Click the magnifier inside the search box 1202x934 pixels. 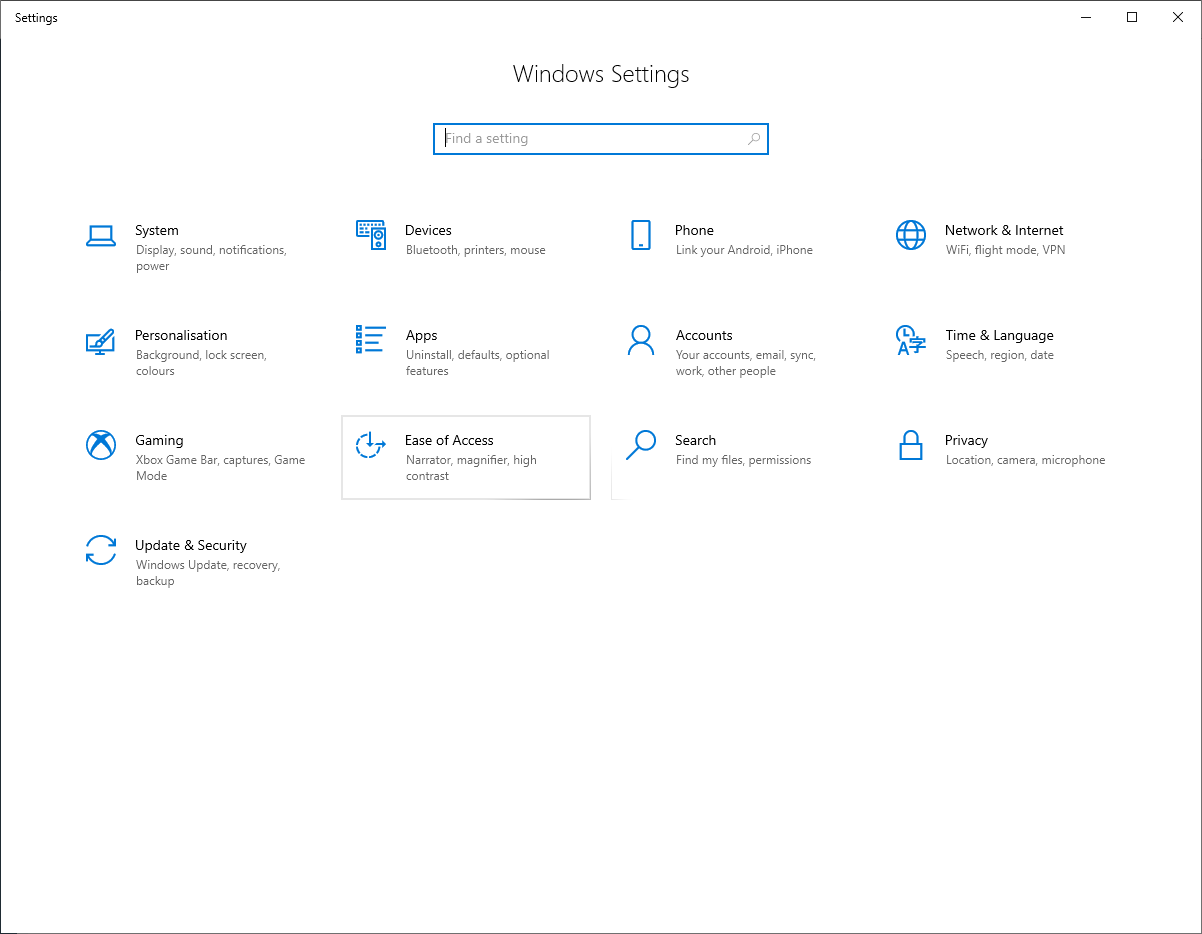[x=754, y=139]
